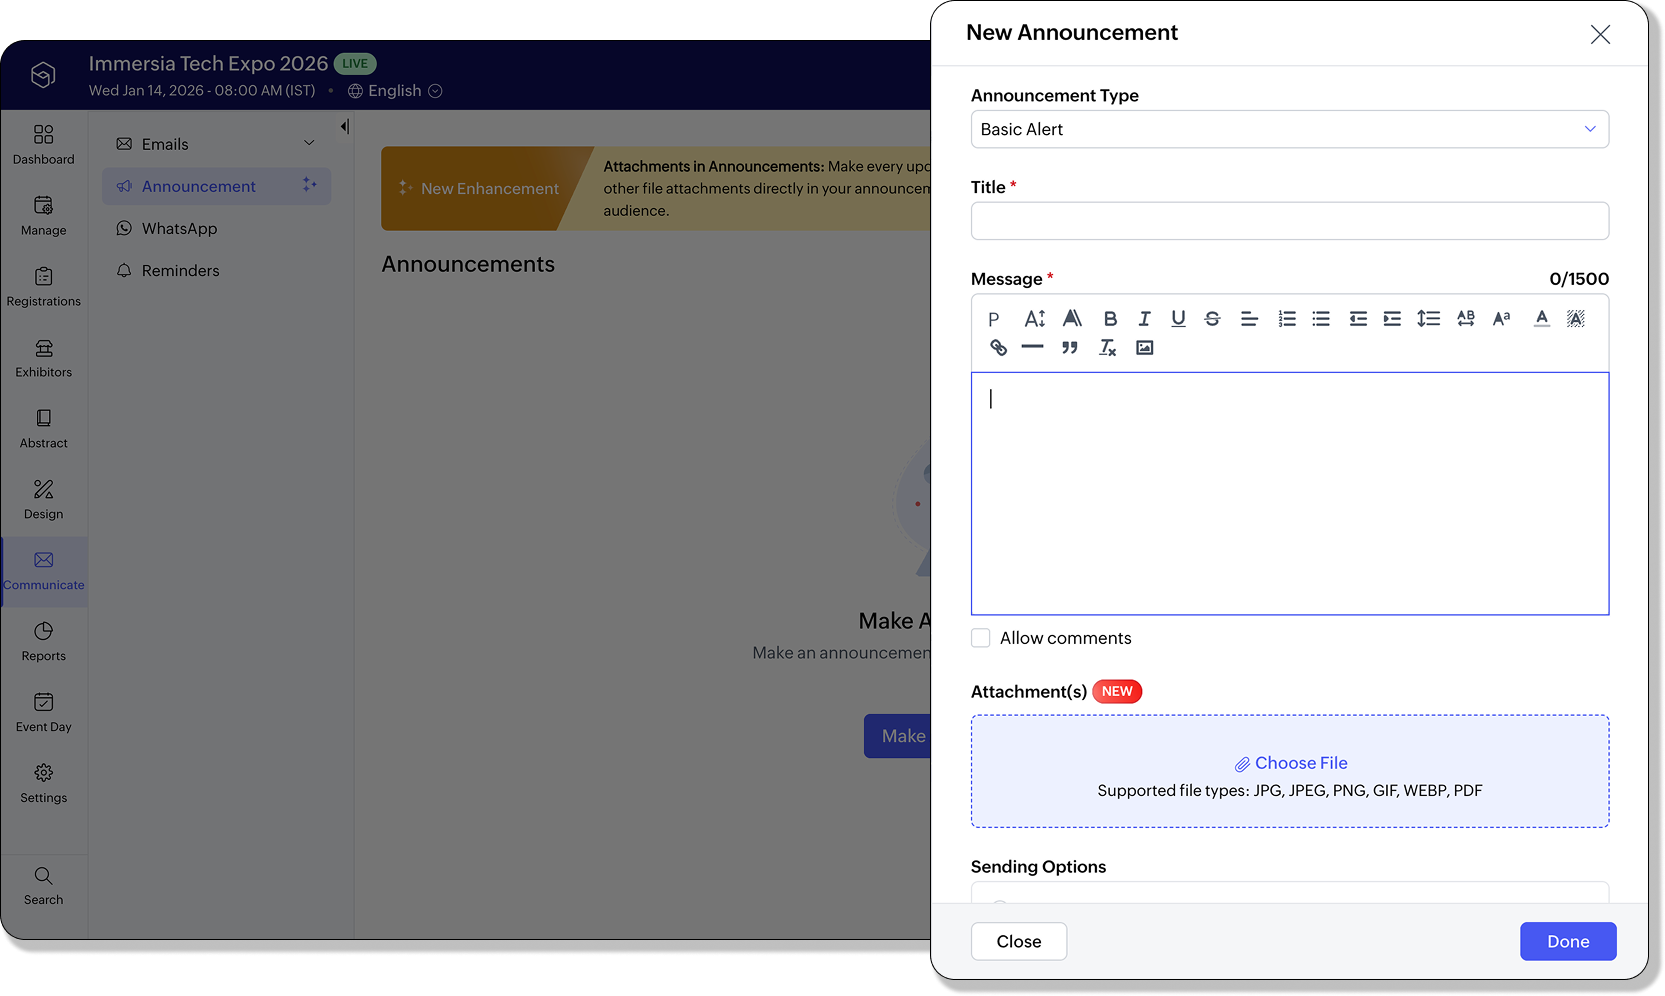Adjust line spacing in editor
Screen dimensions: 1665x996
point(1428,319)
